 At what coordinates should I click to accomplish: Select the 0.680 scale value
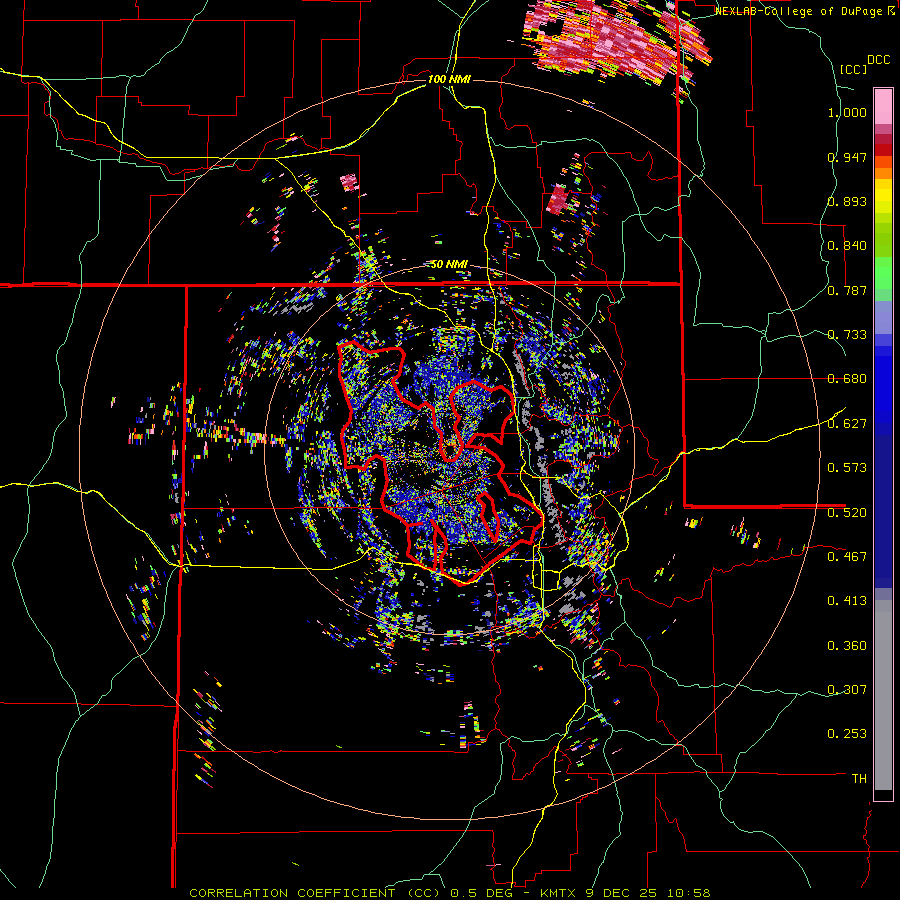click(x=847, y=379)
